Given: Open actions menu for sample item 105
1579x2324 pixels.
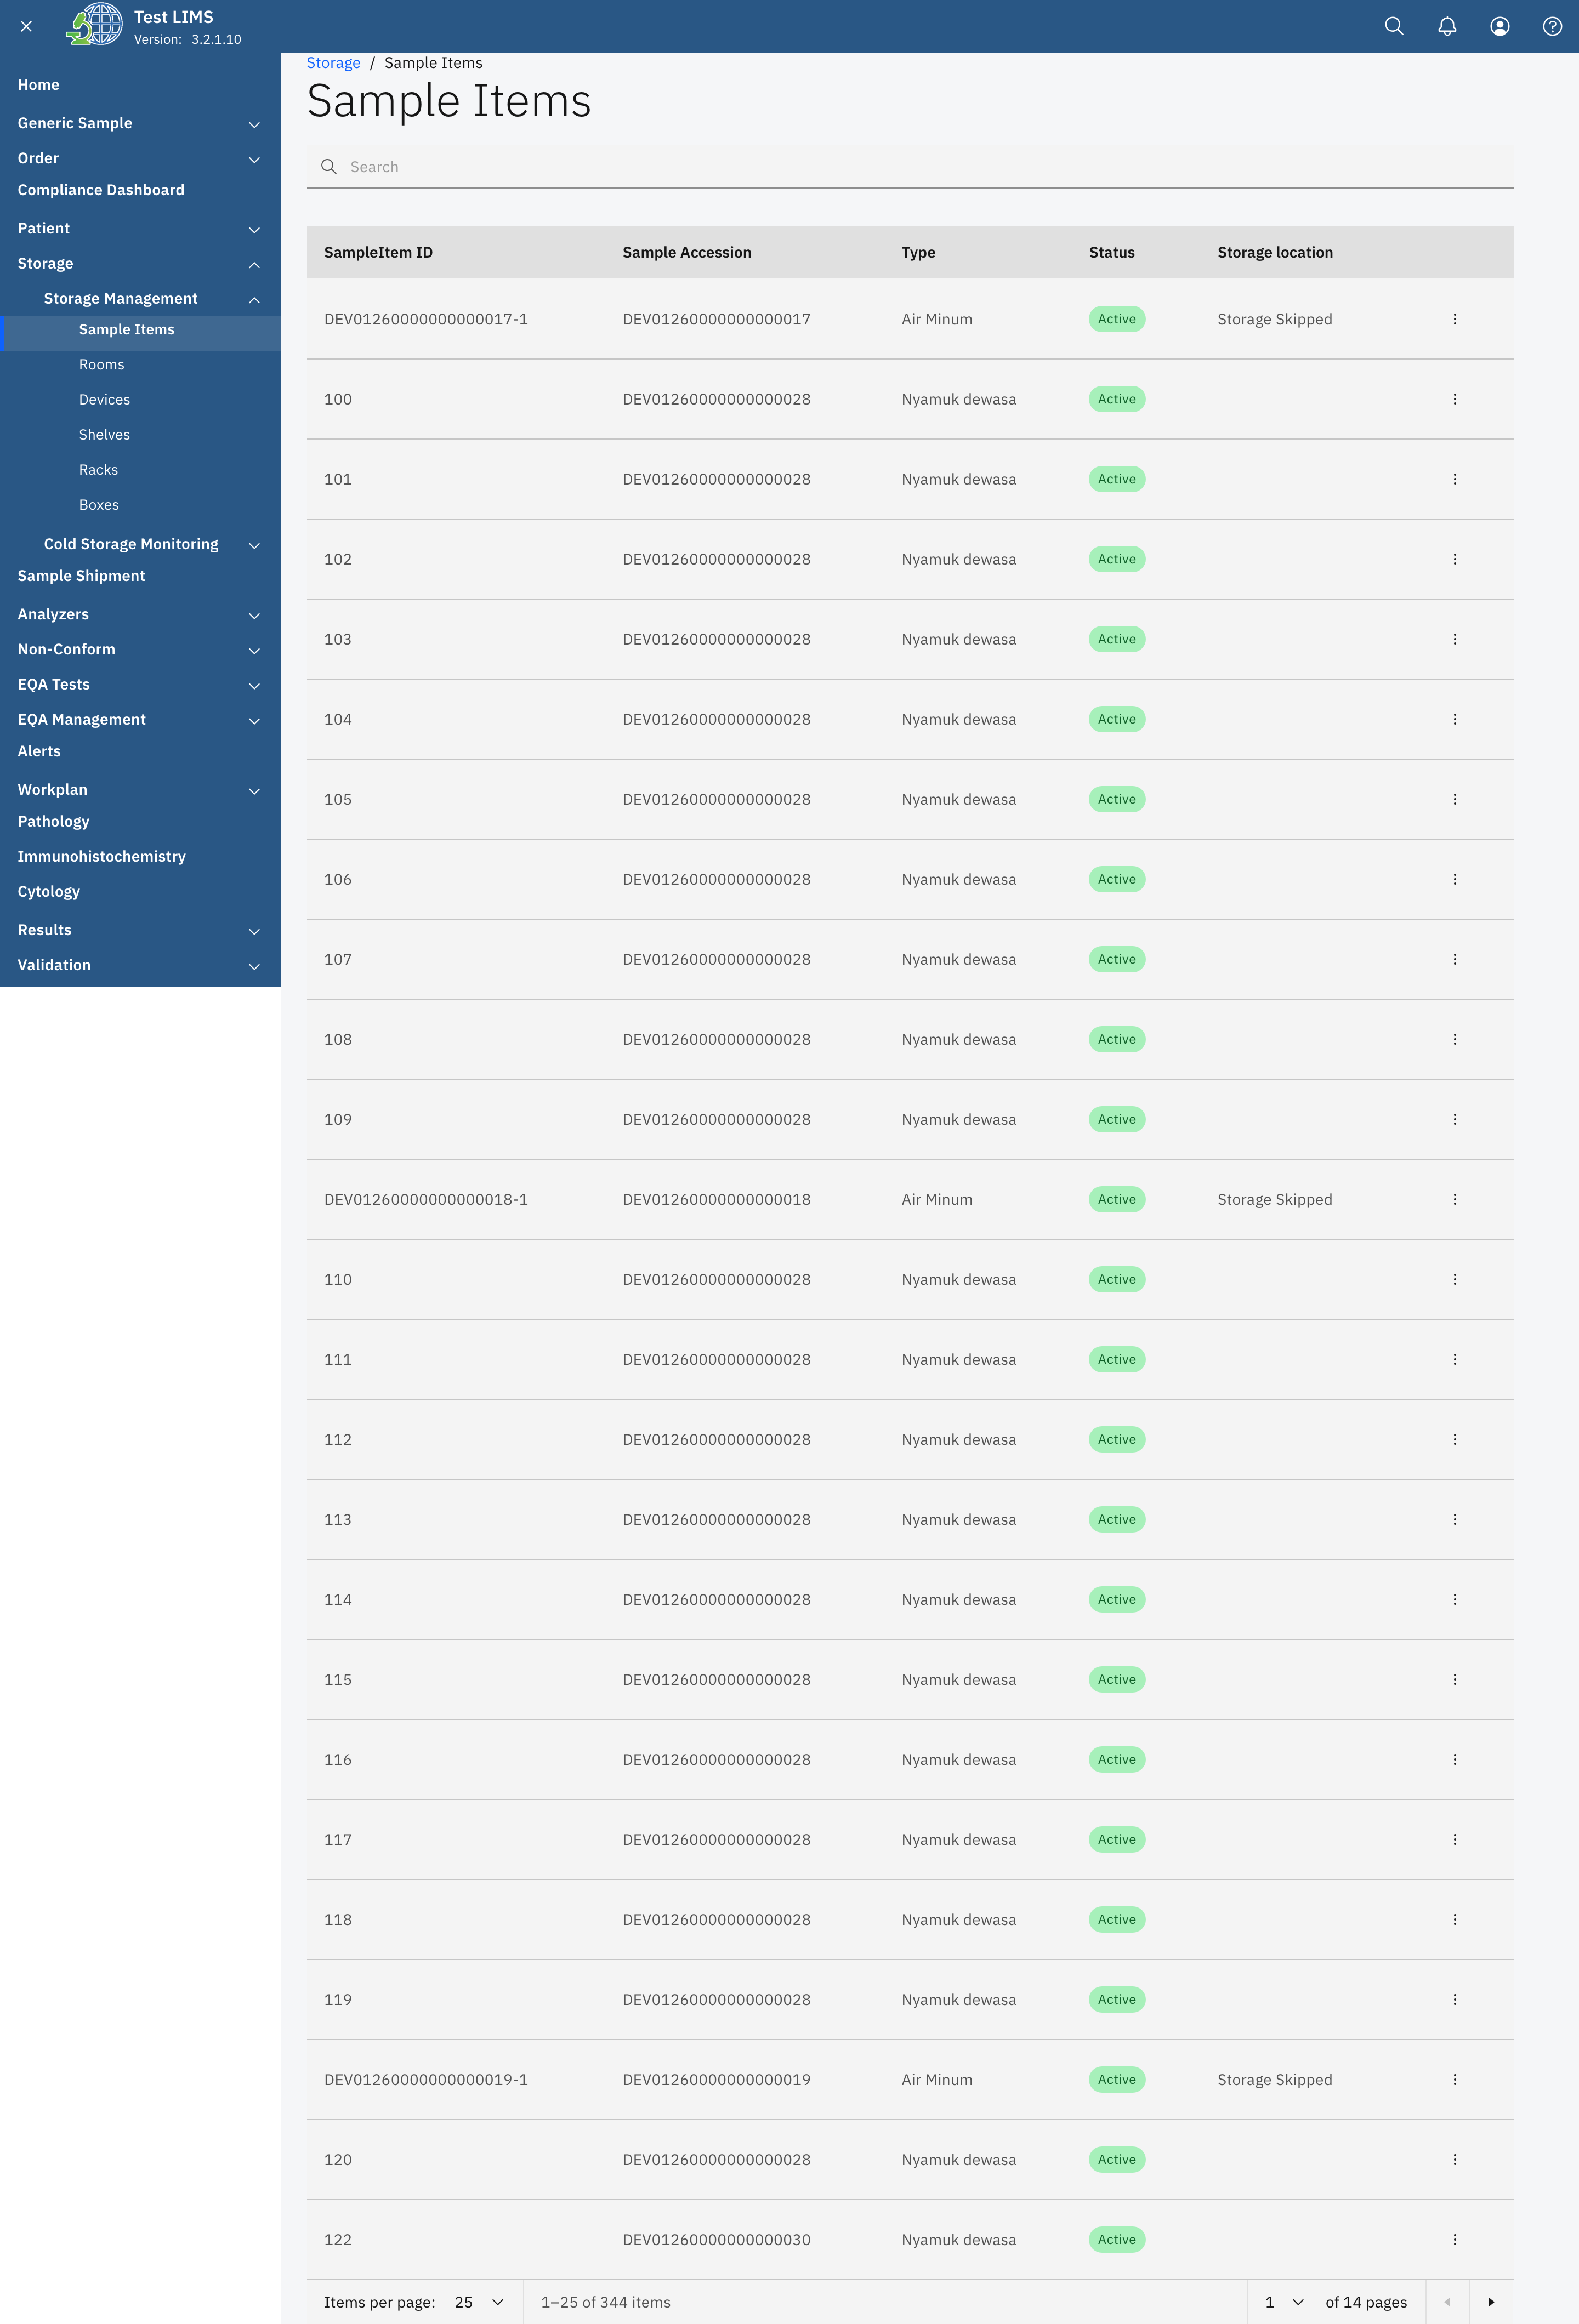Looking at the screenshot, I should pyautogui.click(x=1454, y=799).
